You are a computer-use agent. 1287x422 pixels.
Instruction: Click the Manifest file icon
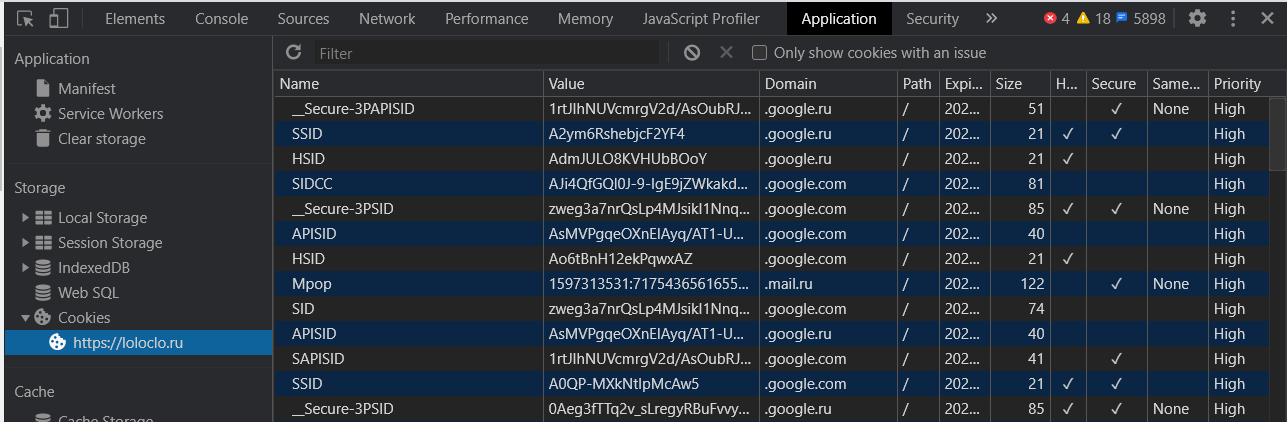click(43, 89)
